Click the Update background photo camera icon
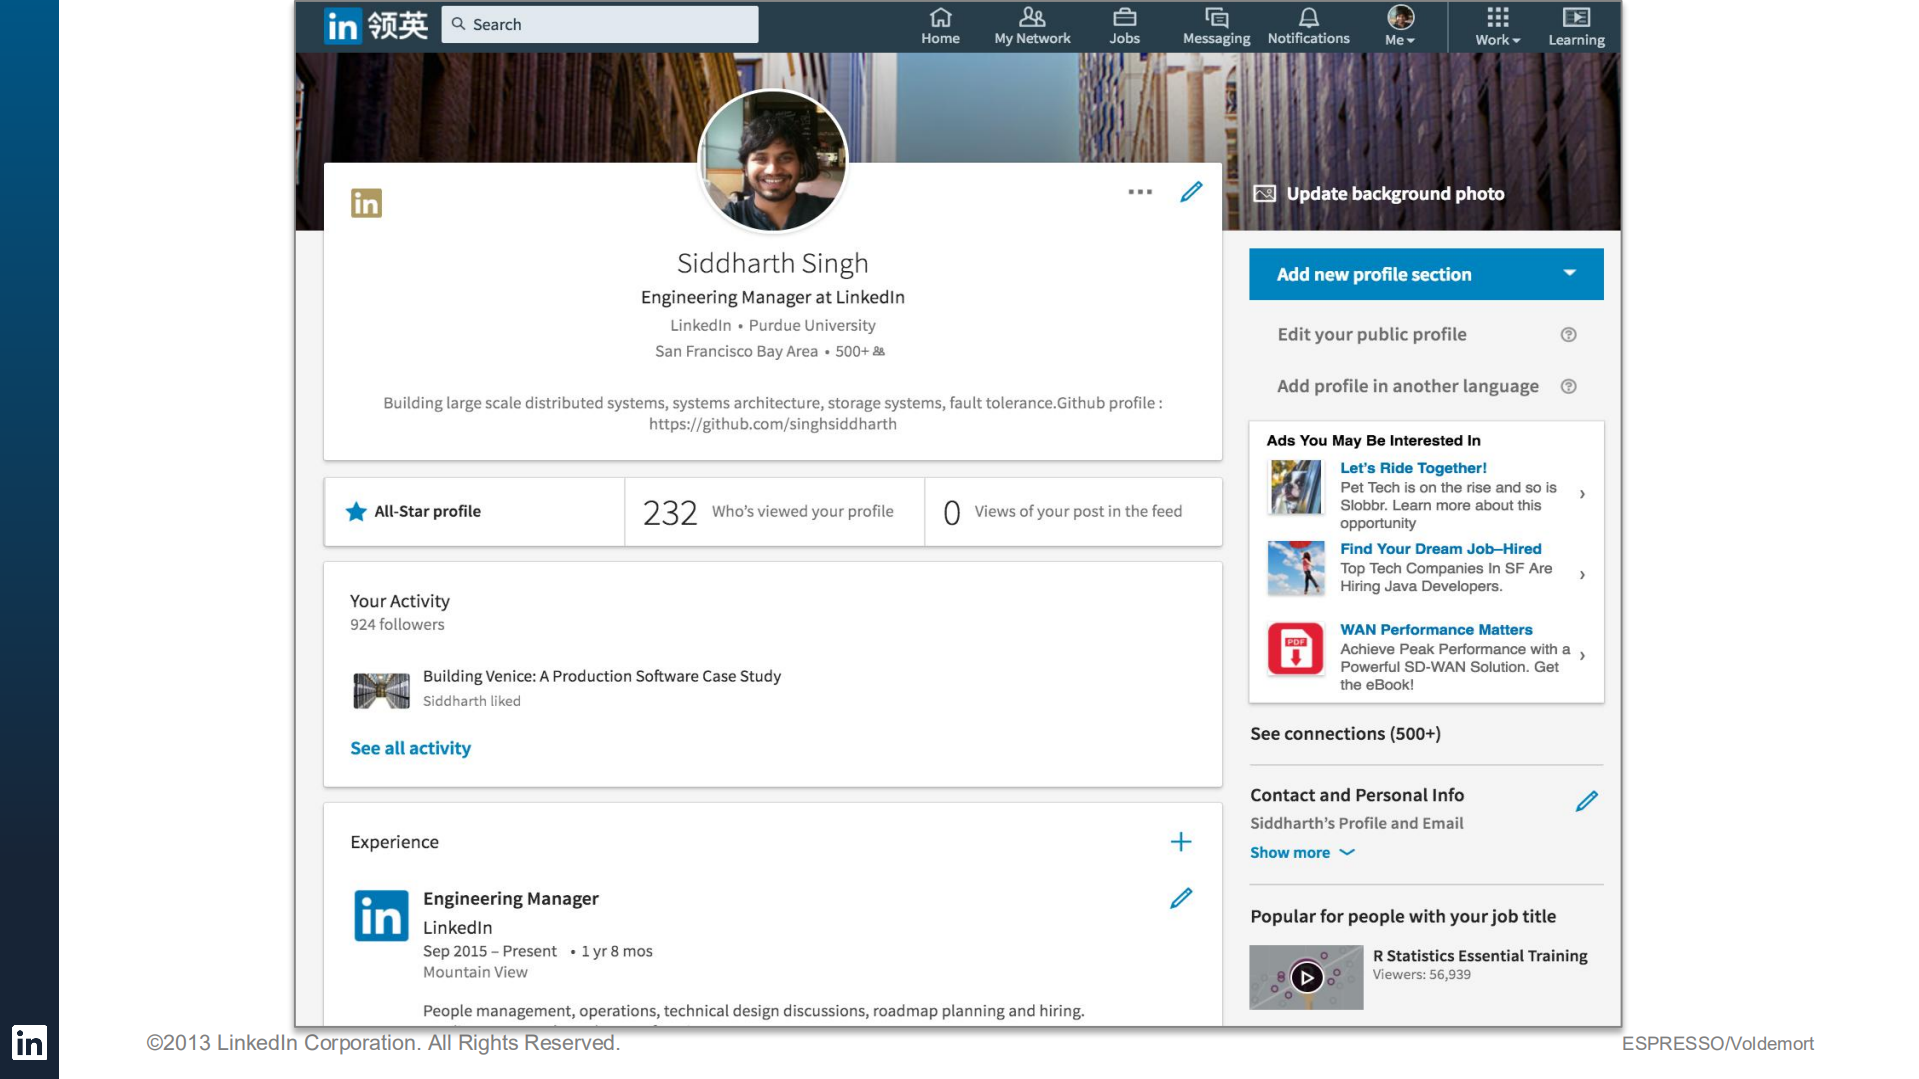 pyautogui.click(x=1264, y=193)
